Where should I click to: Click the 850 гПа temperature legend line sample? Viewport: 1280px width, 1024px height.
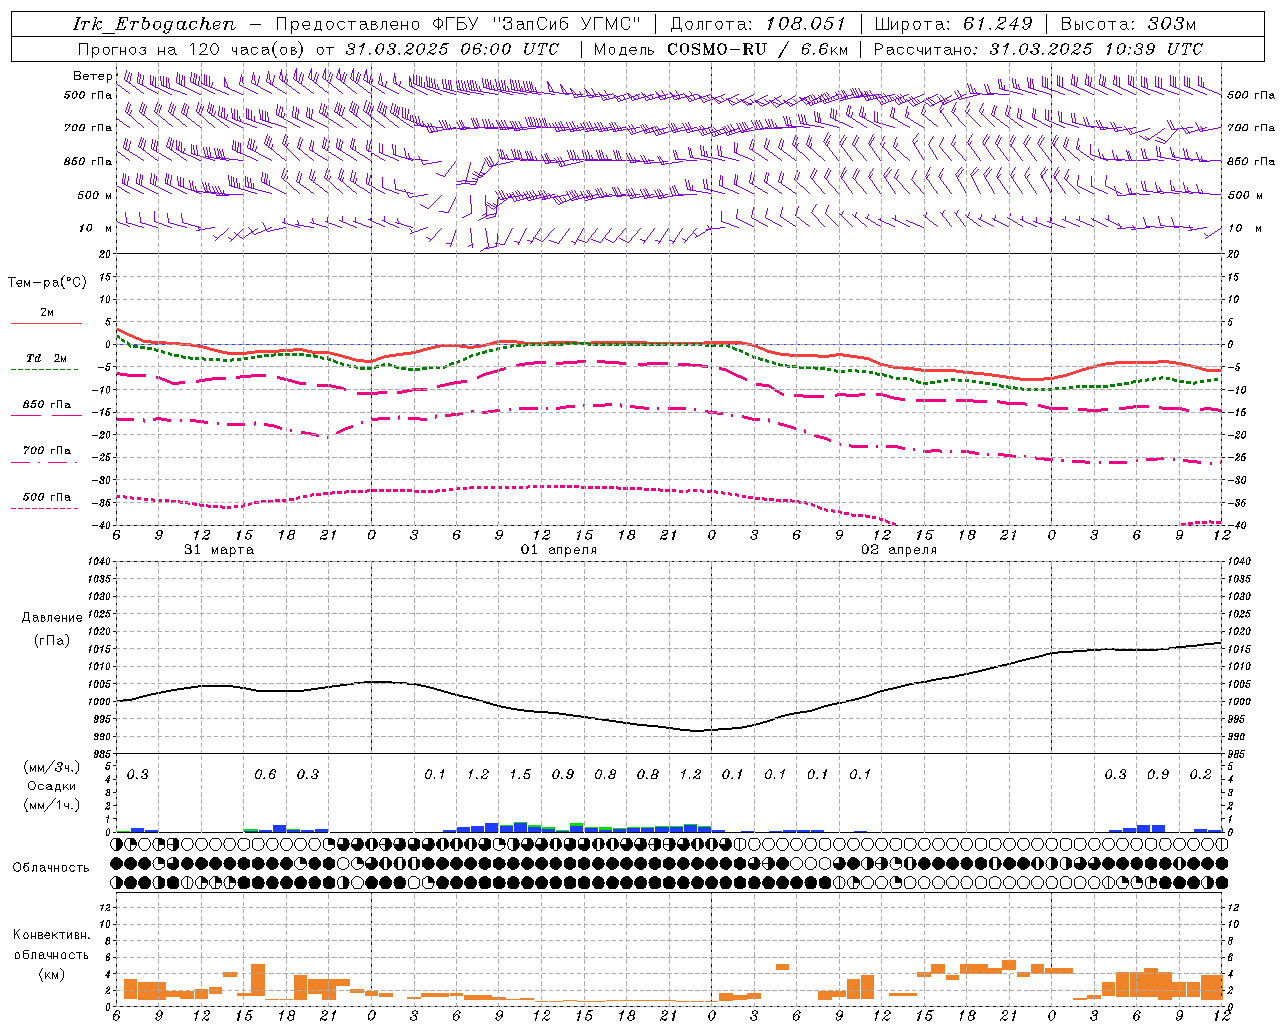pos(46,414)
